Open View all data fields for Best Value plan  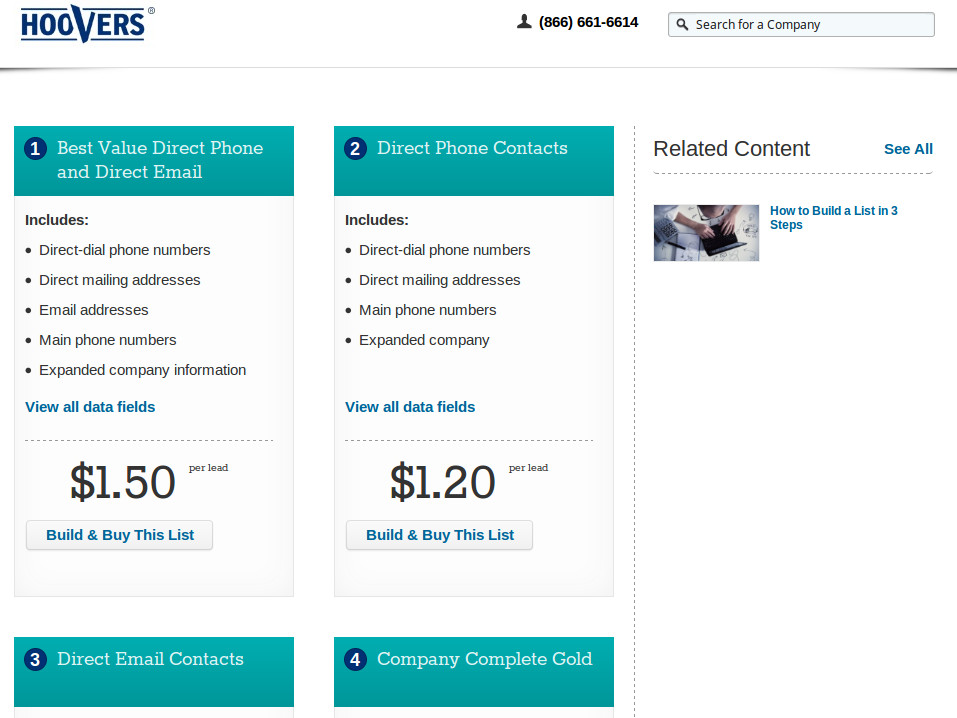[x=90, y=407]
